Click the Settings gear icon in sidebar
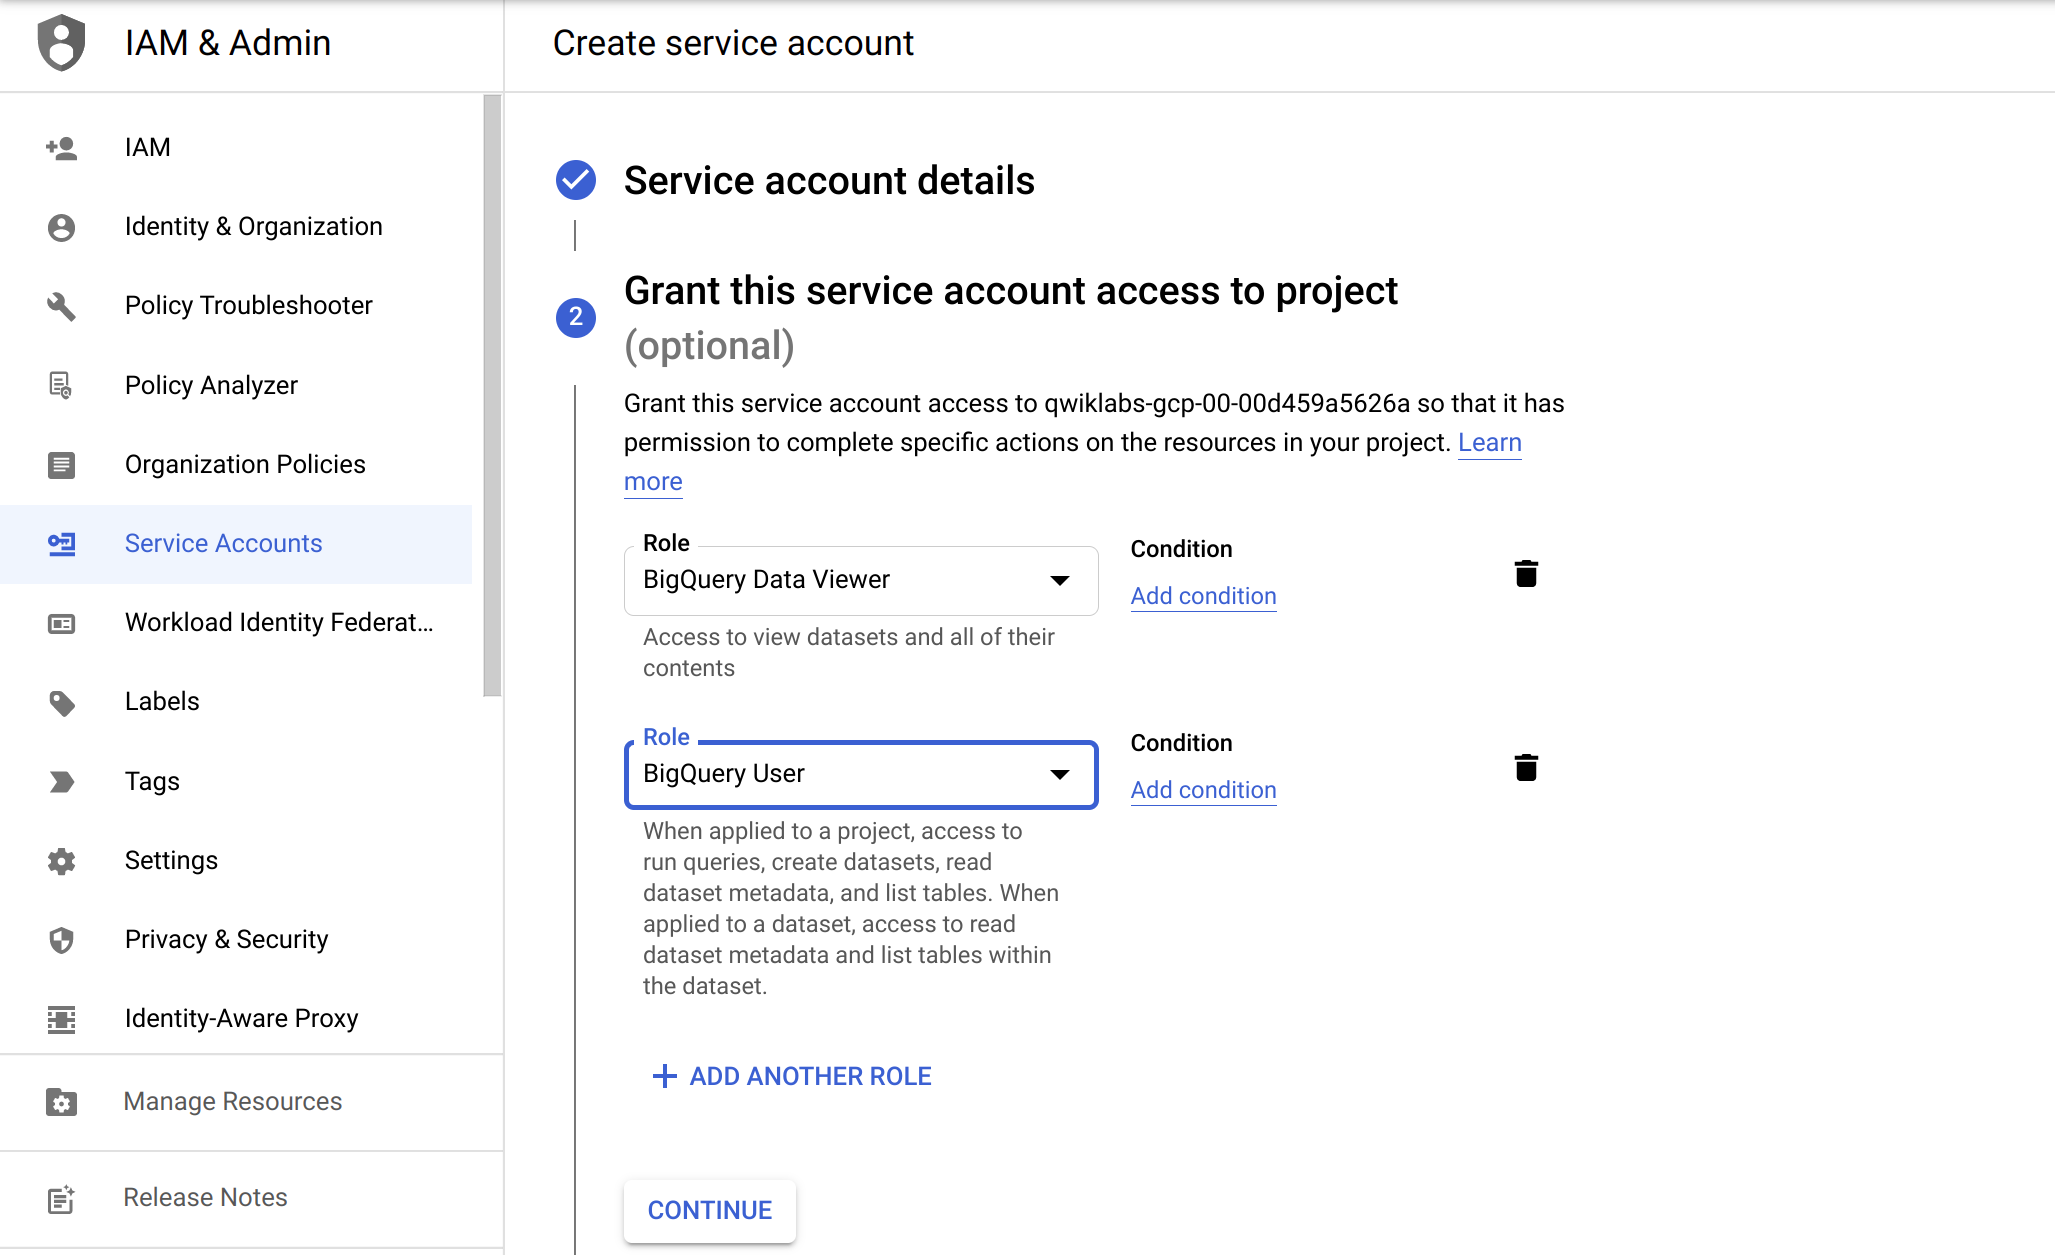The width and height of the screenshot is (2055, 1255). 62,860
